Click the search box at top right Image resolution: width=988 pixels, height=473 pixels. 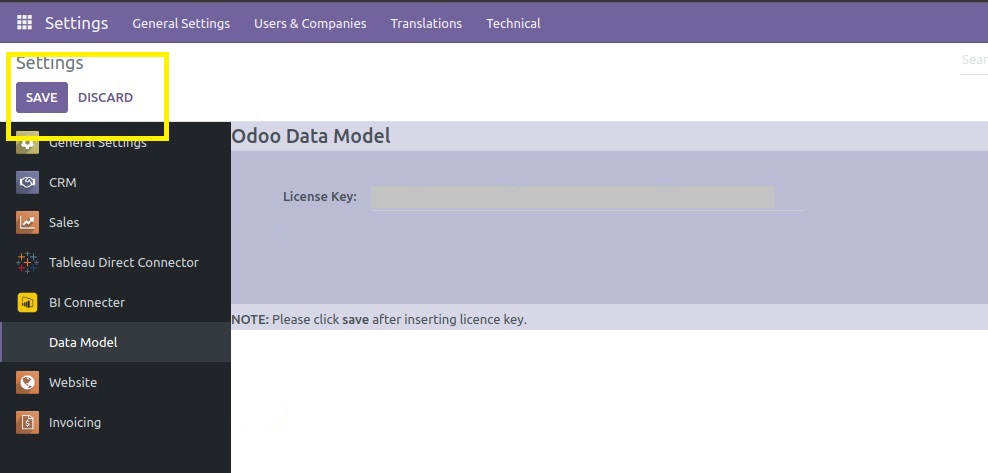(973, 61)
